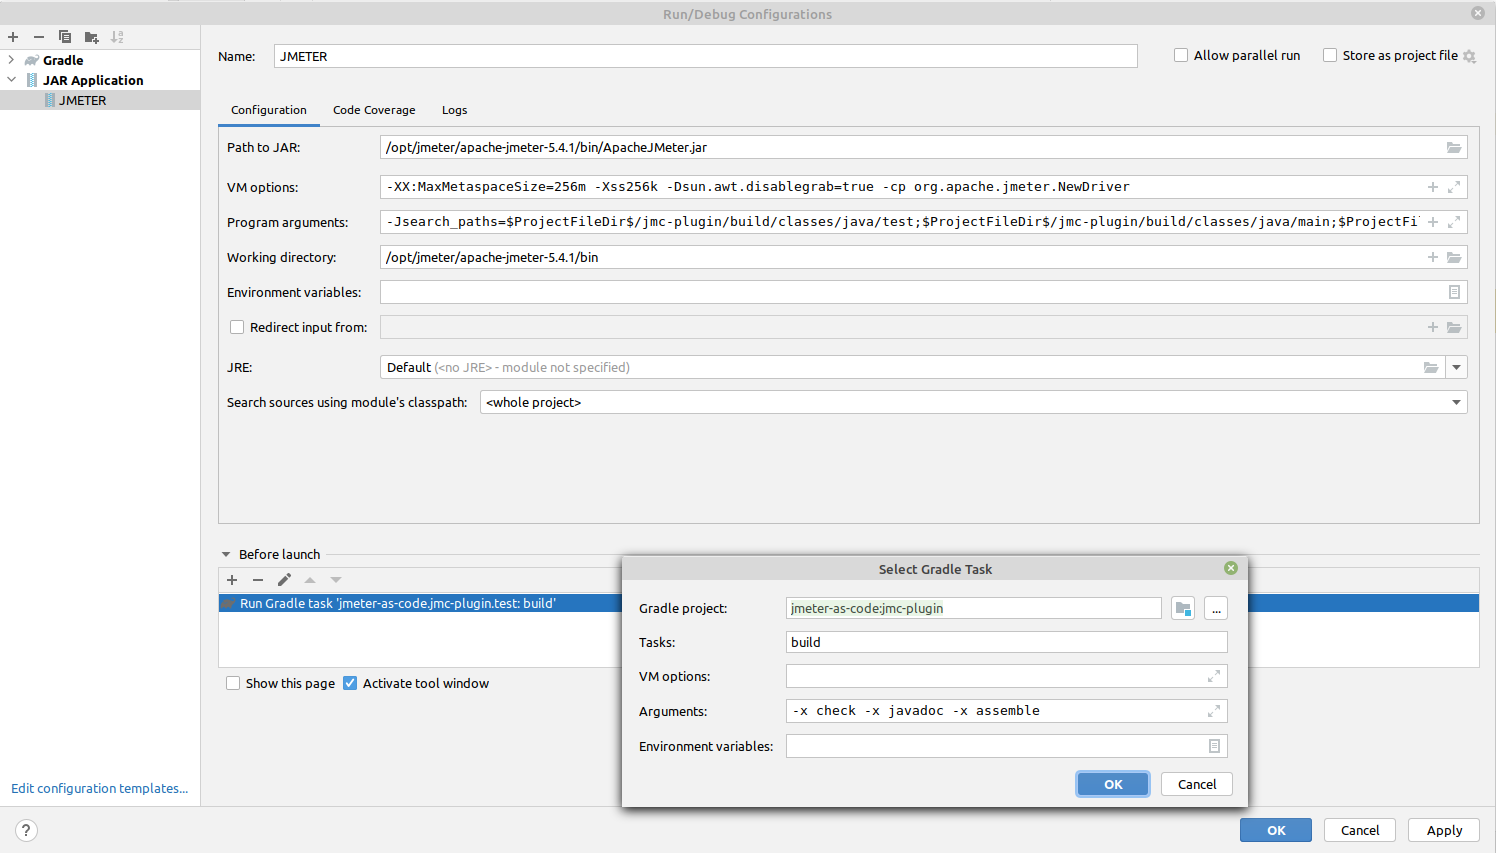This screenshot has height=853, width=1496.
Task: Open Edit configuration templates link
Action: 99,788
